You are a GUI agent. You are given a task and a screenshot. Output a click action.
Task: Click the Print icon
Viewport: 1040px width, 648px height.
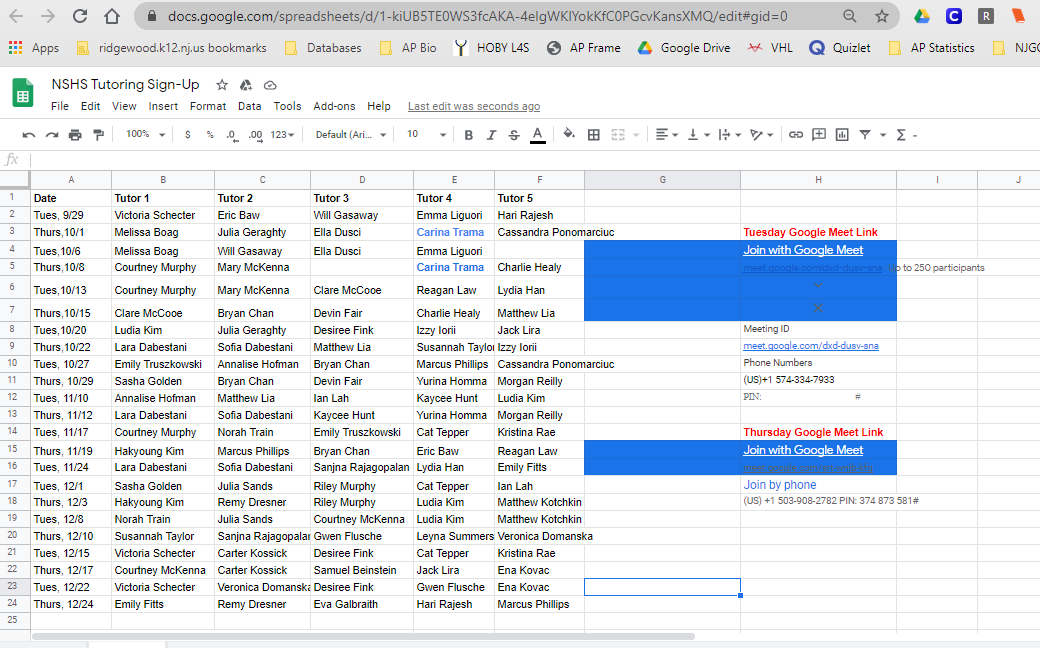pyautogui.click(x=75, y=135)
